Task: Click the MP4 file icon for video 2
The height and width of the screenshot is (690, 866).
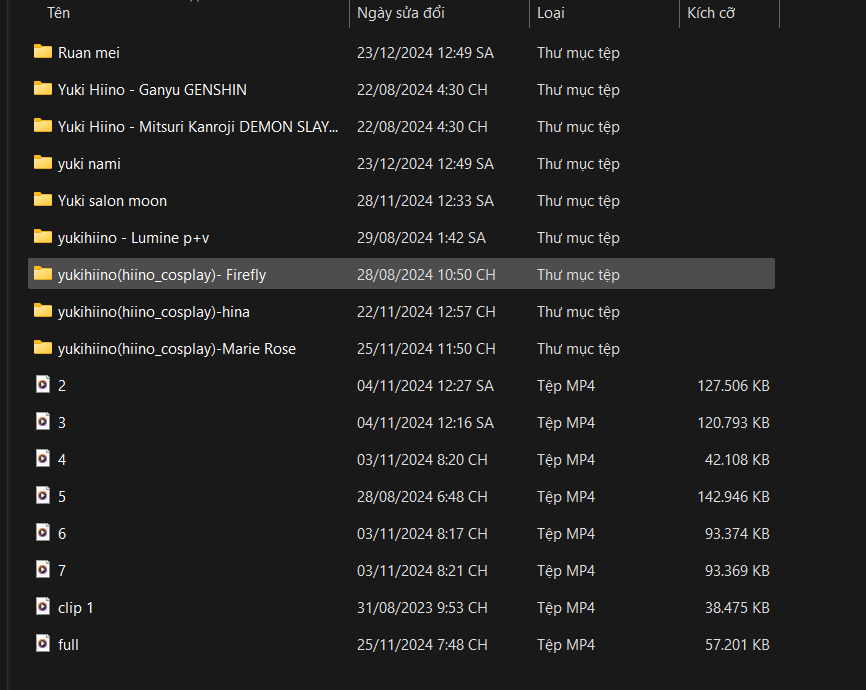Action: [x=42, y=385]
